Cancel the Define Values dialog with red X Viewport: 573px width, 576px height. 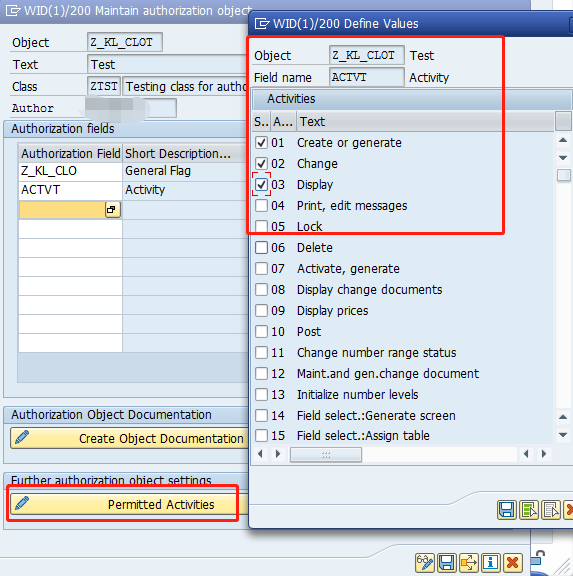point(569,510)
